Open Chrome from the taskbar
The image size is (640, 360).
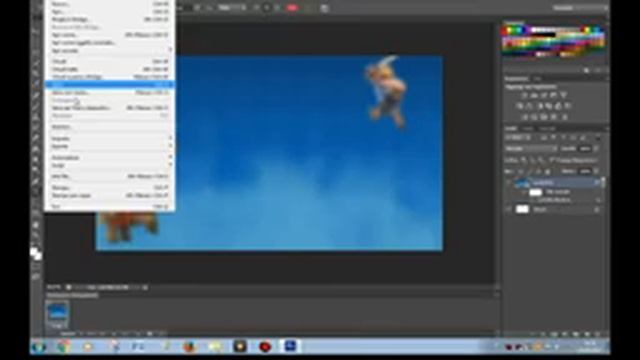pos(63,347)
